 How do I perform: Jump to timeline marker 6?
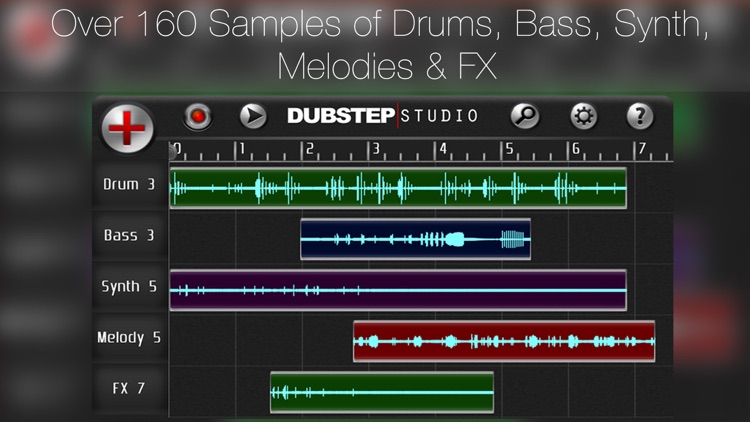pyautogui.click(x=575, y=150)
